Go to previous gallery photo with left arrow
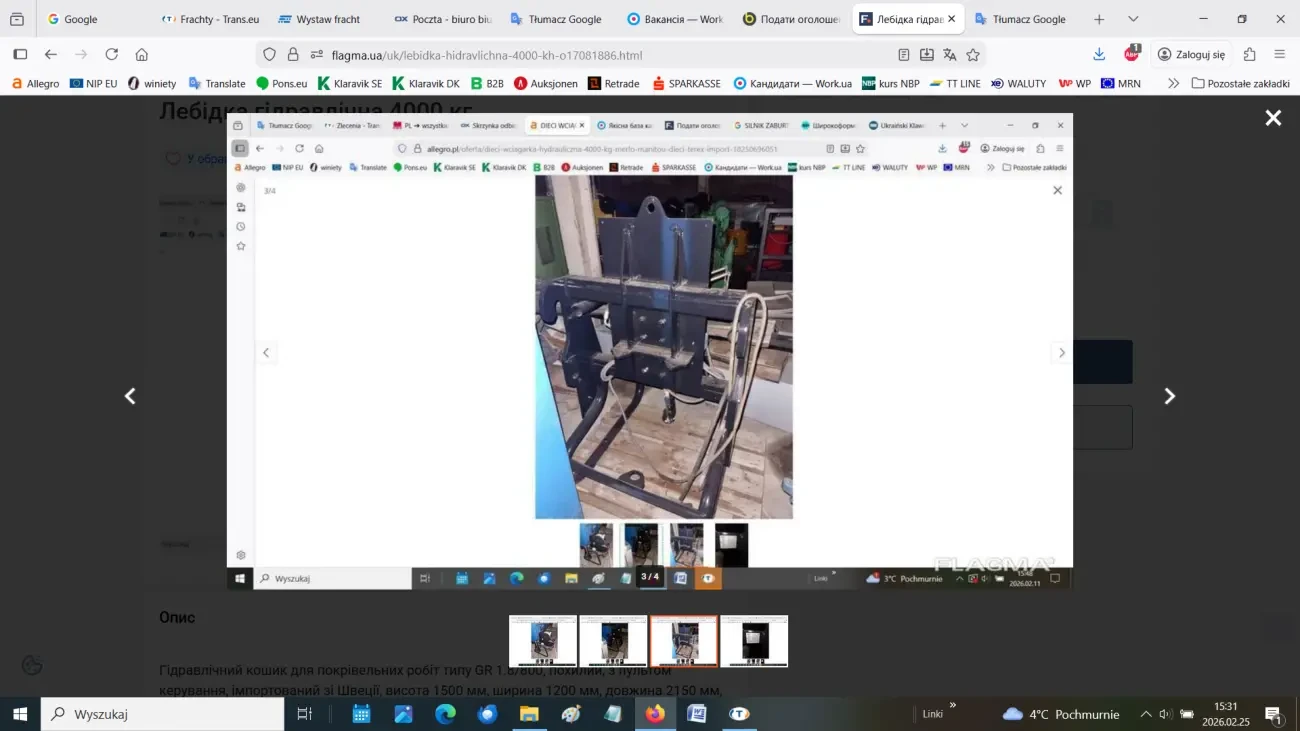Viewport: 1300px width, 731px height. (130, 396)
